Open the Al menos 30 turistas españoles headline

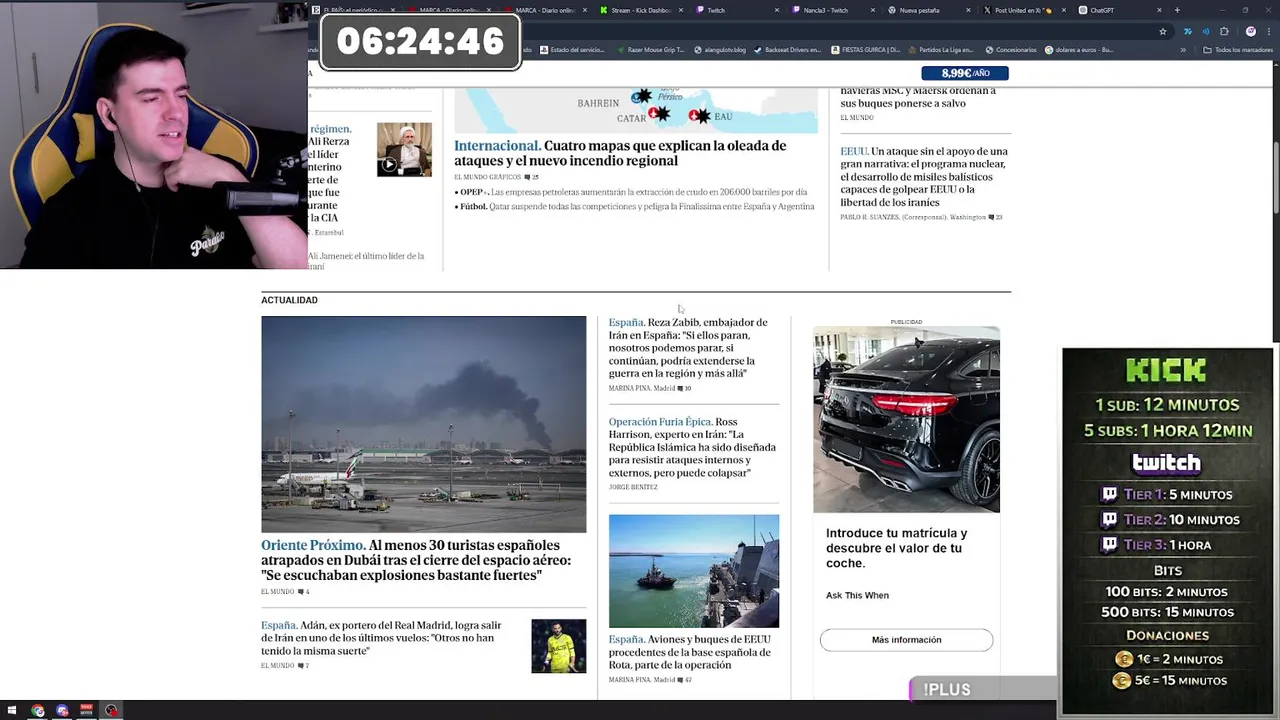click(416, 561)
